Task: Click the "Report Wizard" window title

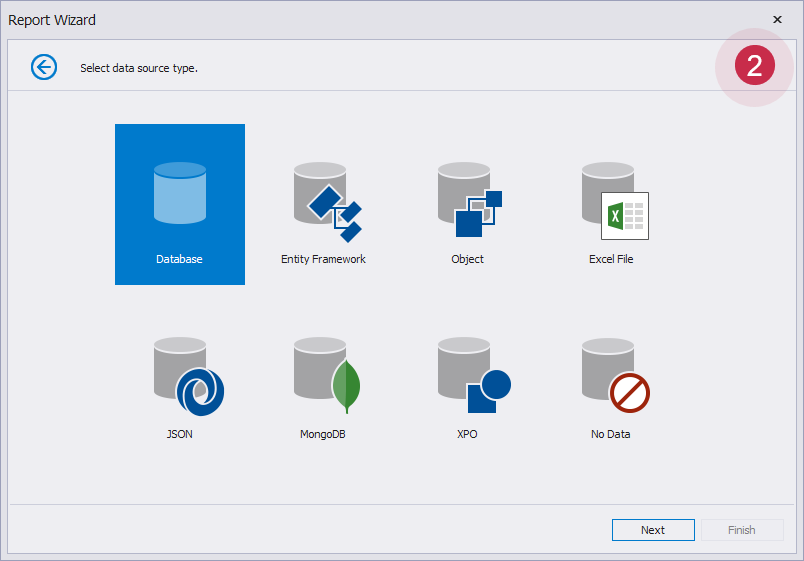Action: coord(52,20)
